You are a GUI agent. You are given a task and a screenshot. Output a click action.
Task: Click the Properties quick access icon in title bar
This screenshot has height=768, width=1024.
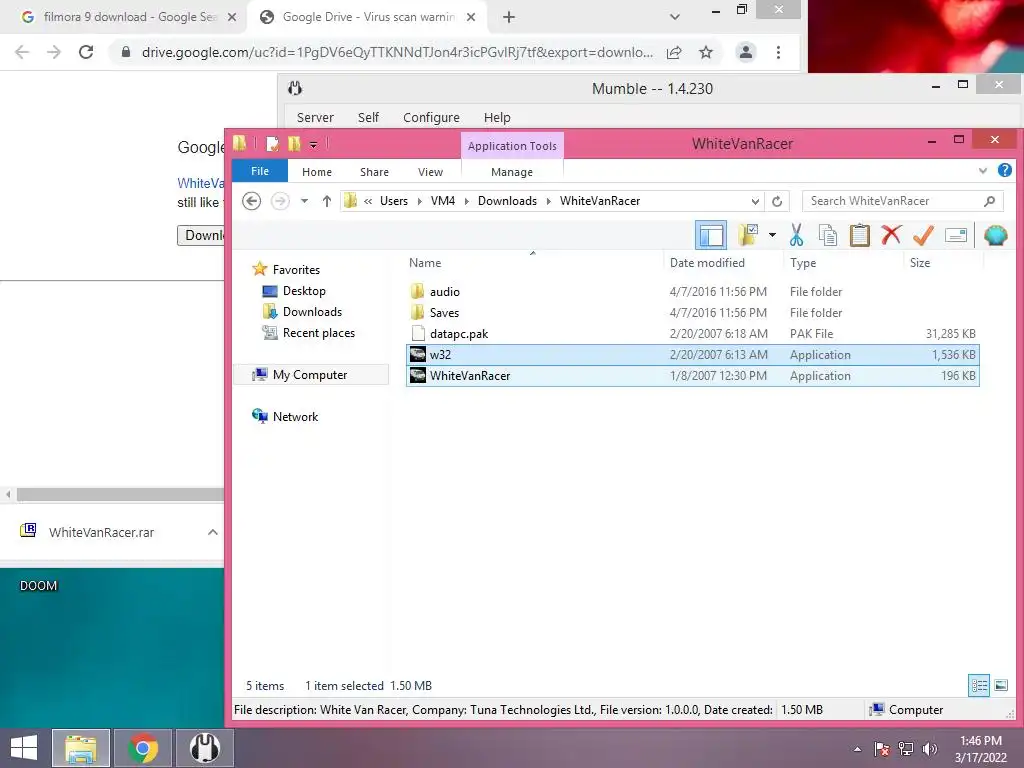click(273, 144)
